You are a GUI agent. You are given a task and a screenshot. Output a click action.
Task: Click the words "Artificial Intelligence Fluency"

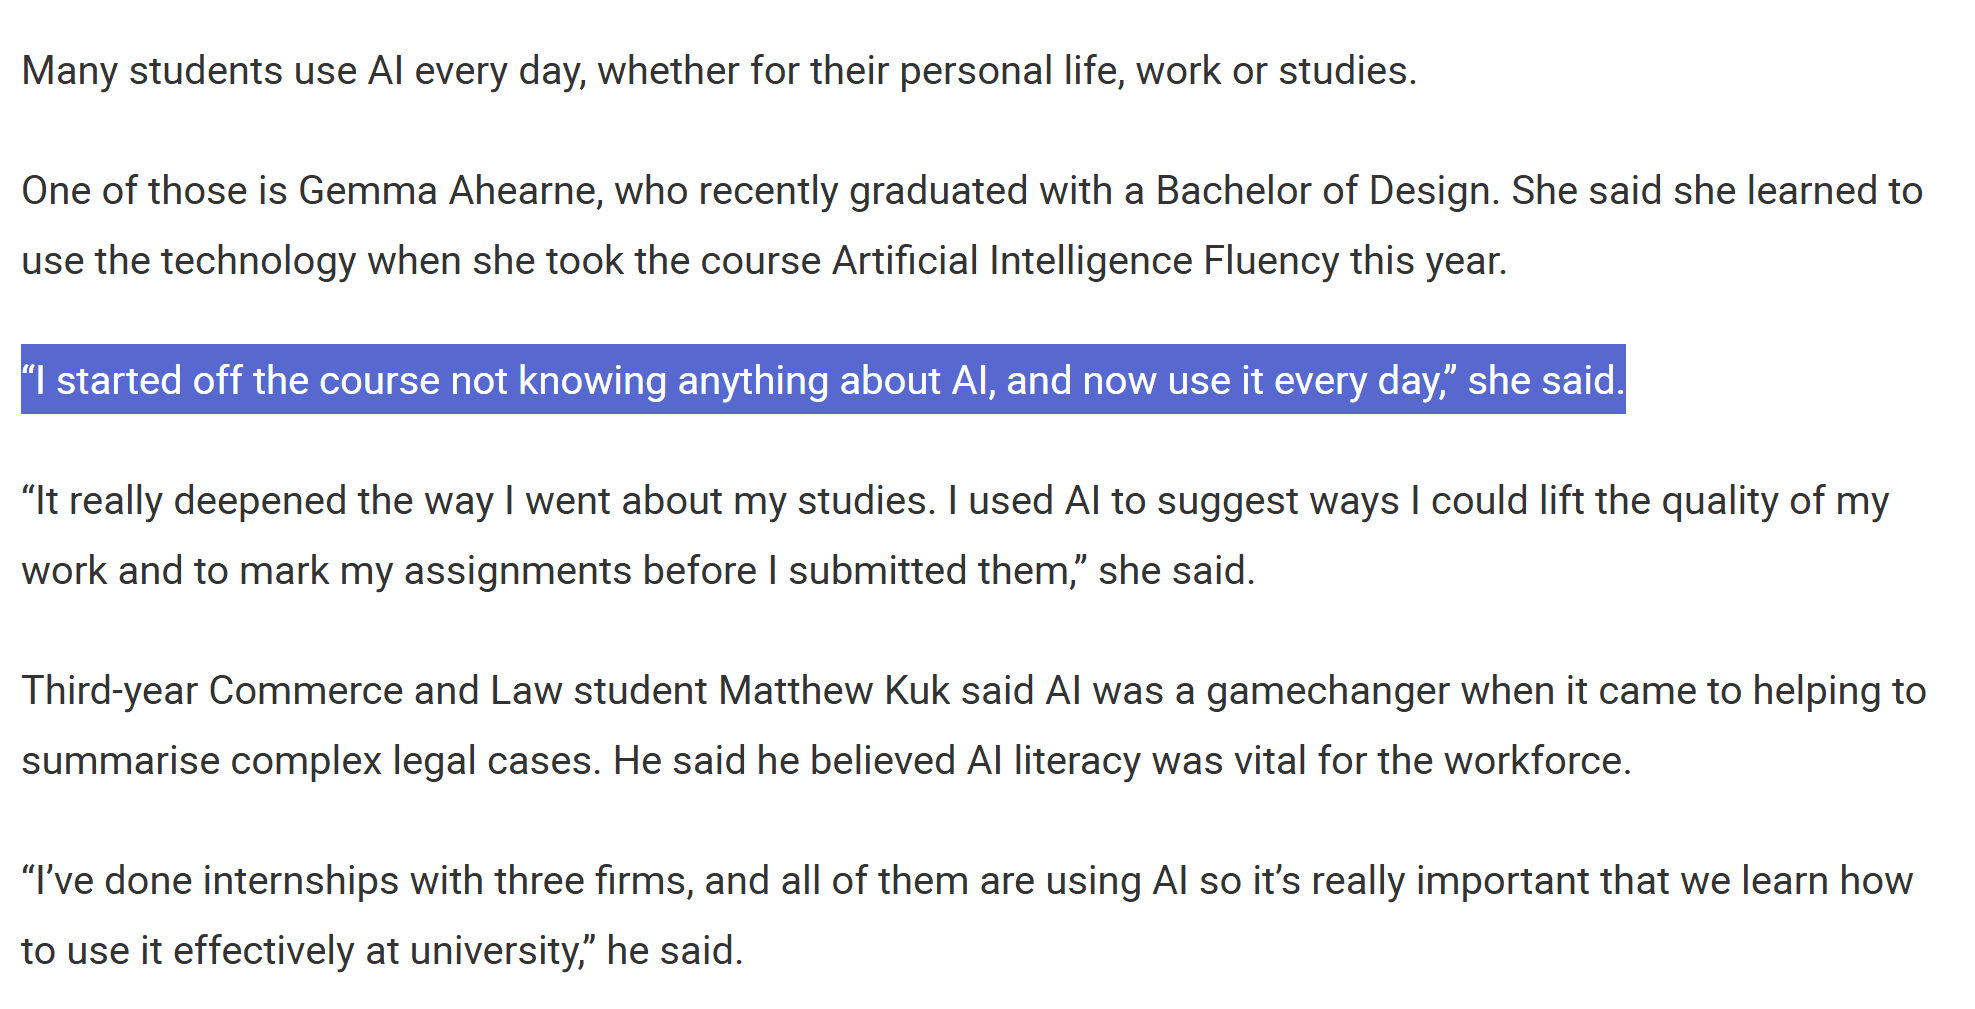[x=1085, y=260]
